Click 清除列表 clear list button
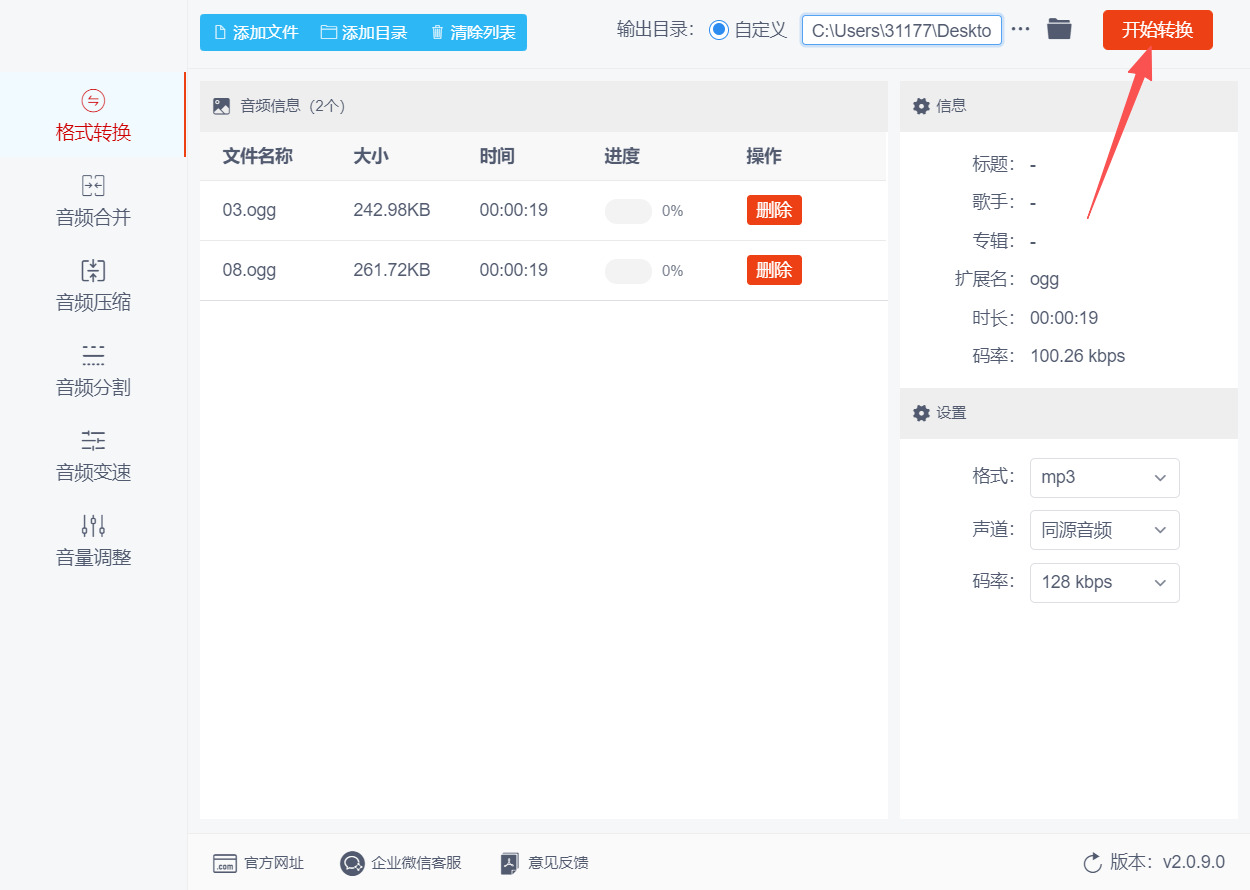 [473, 32]
